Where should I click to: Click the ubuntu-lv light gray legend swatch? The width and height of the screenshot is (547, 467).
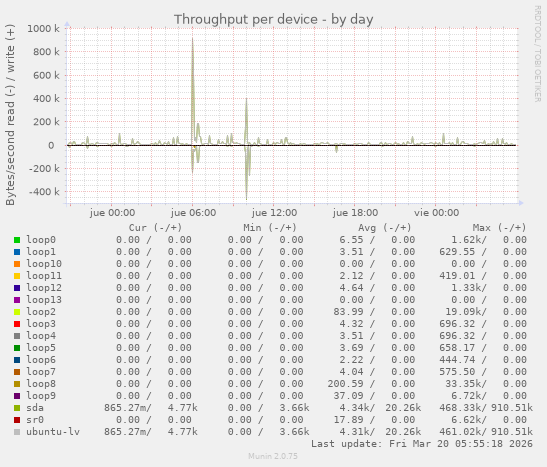17,432
